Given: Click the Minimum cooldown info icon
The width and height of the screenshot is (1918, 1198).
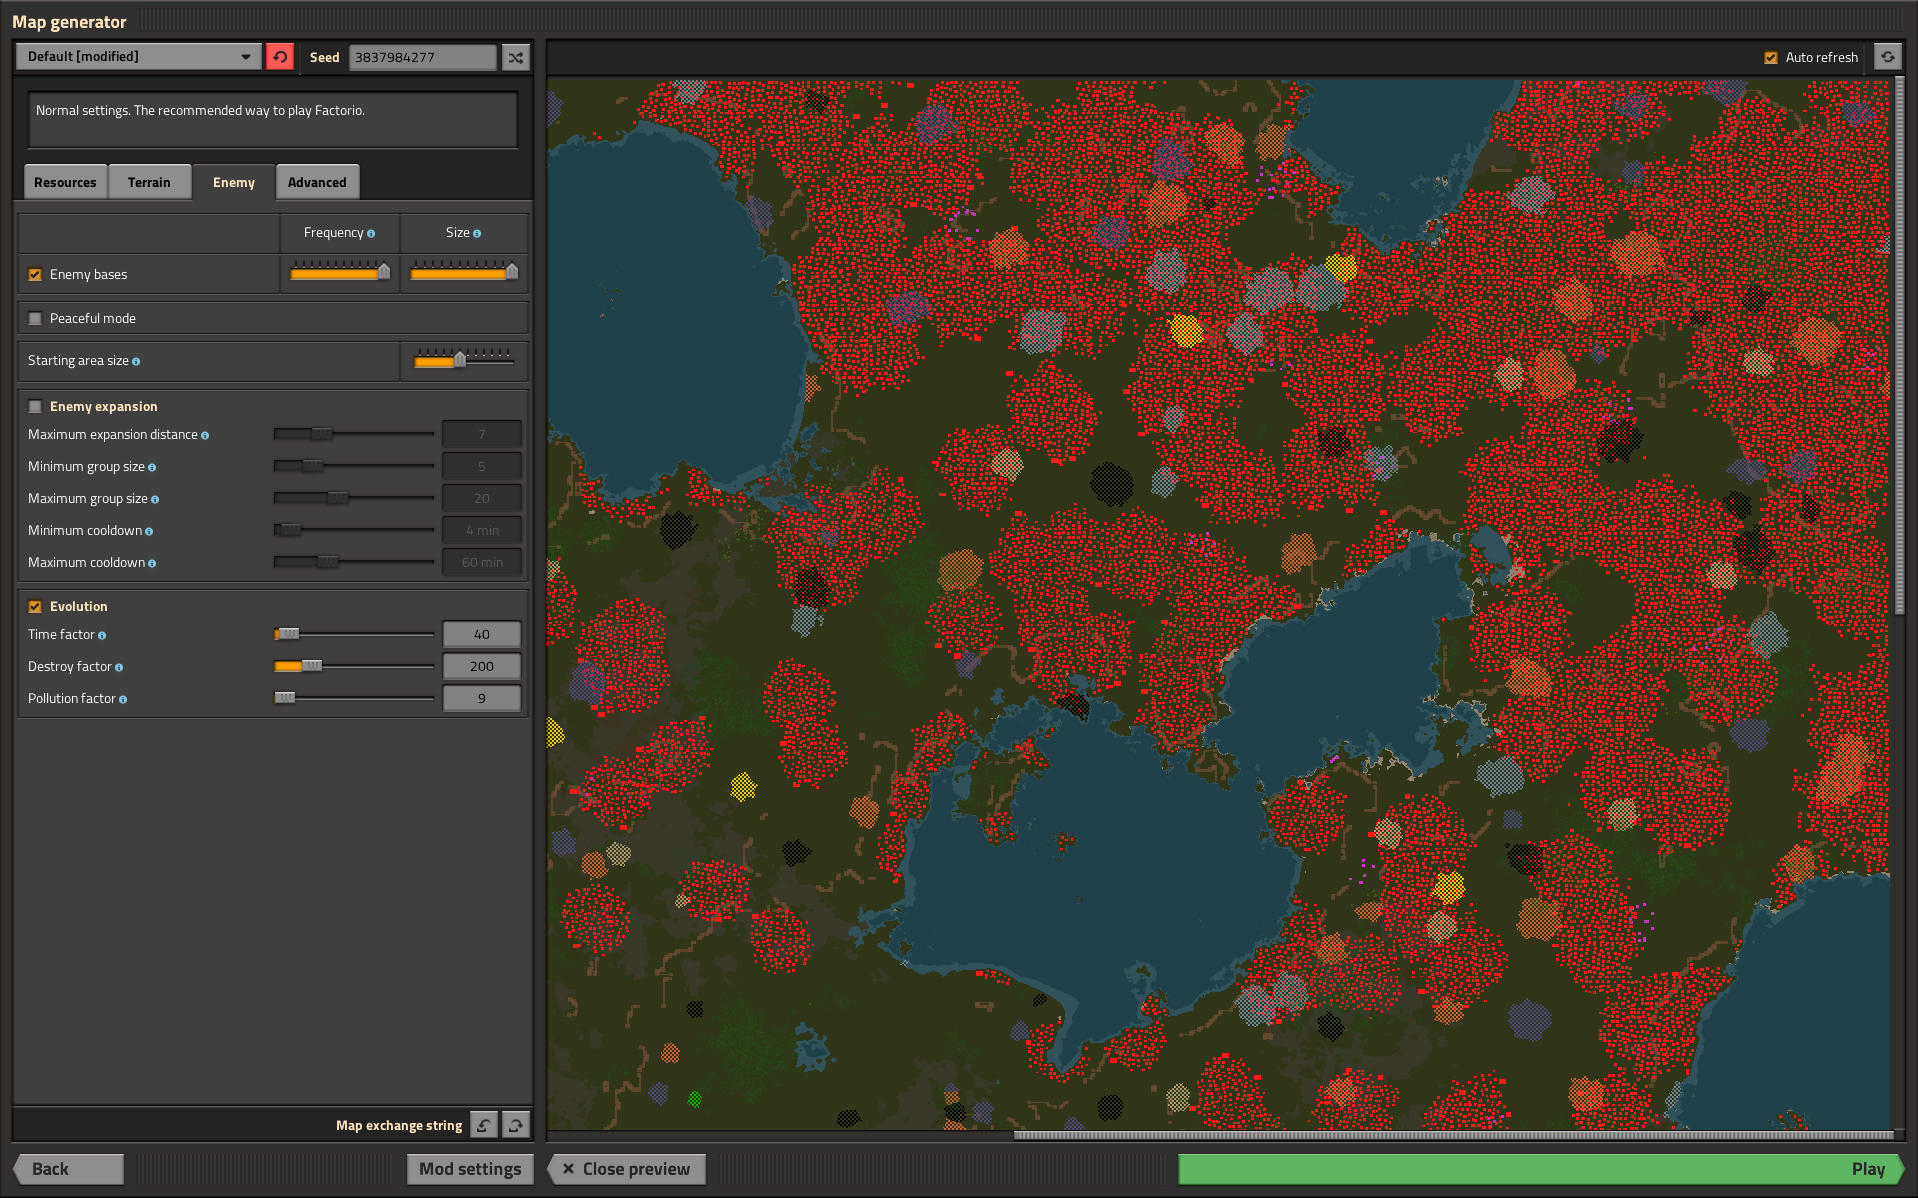Looking at the screenshot, I should pos(149,531).
